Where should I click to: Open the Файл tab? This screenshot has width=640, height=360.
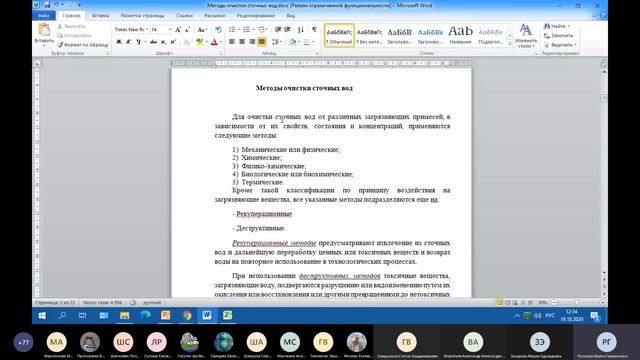(44, 16)
